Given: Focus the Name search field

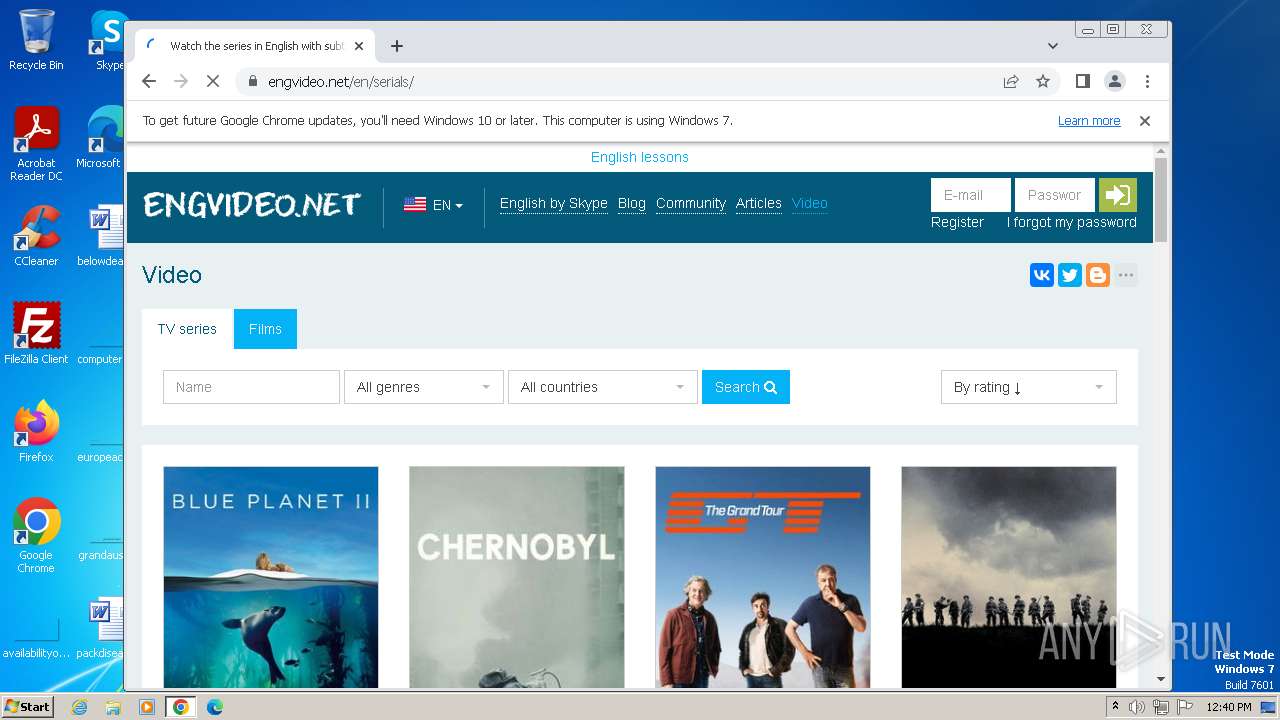Looking at the screenshot, I should pos(251,387).
